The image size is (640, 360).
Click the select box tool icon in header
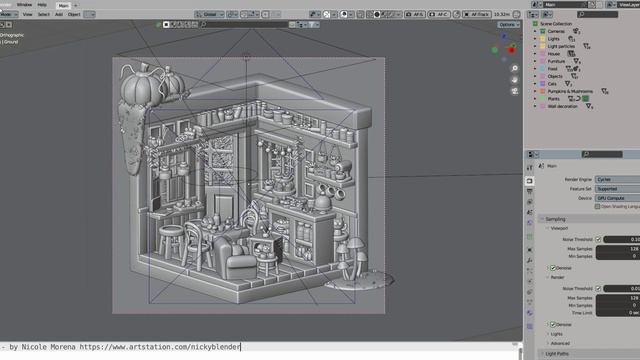(166, 25)
